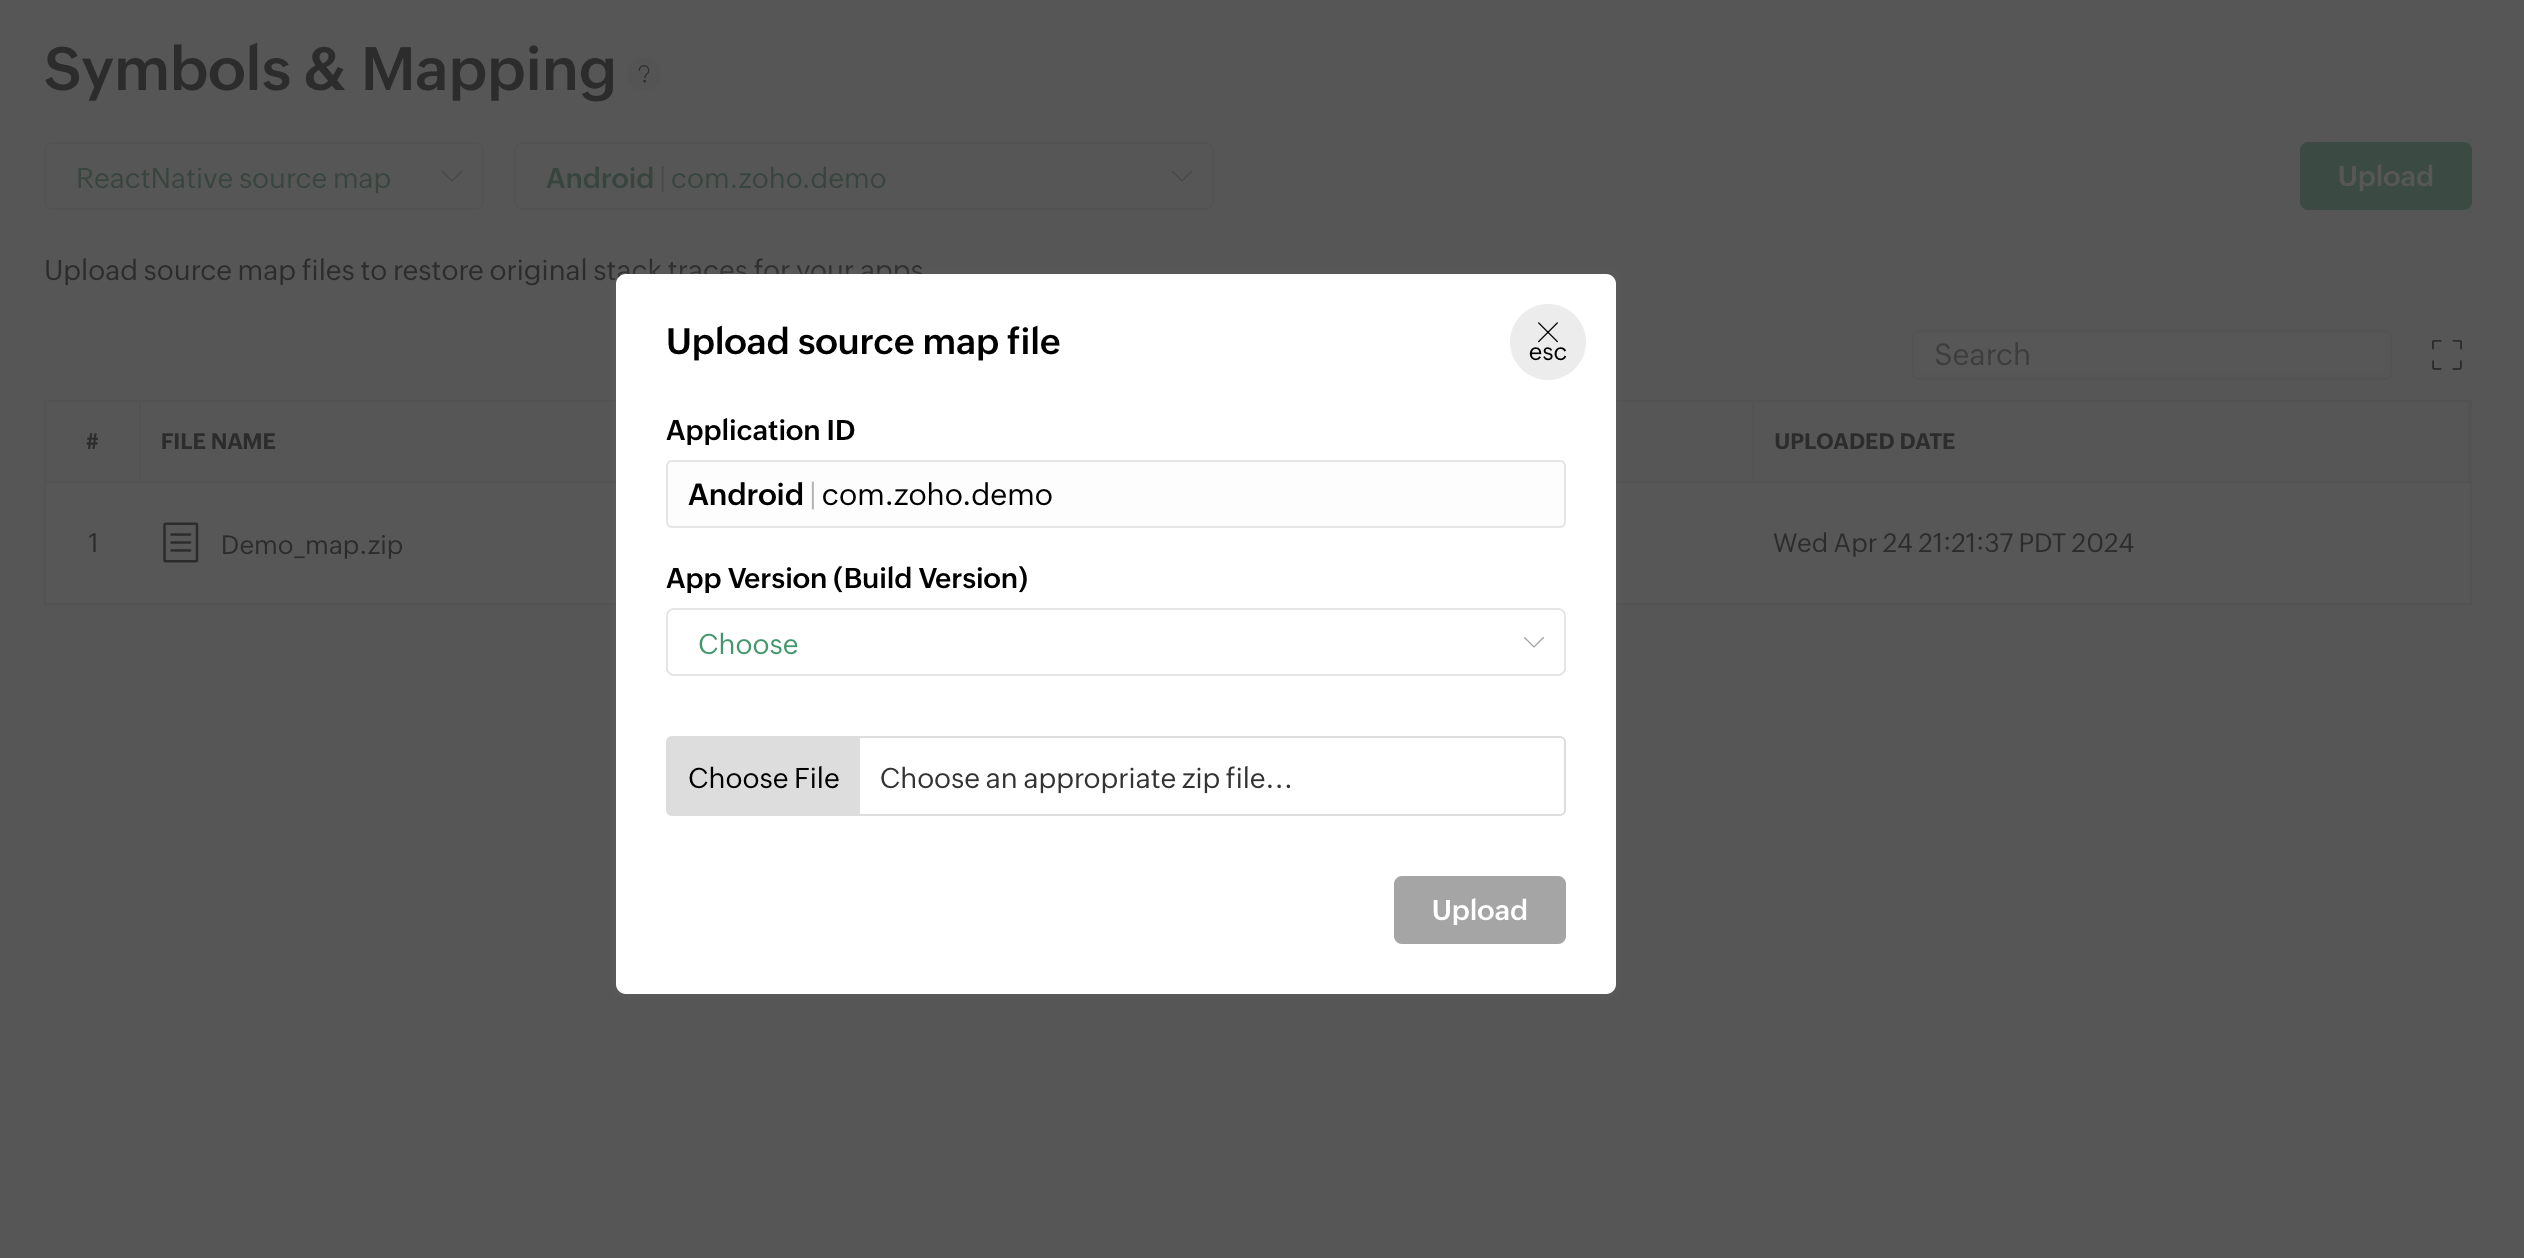
Task: Close dialog with the esc X button
Action: tap(1547, 342)
